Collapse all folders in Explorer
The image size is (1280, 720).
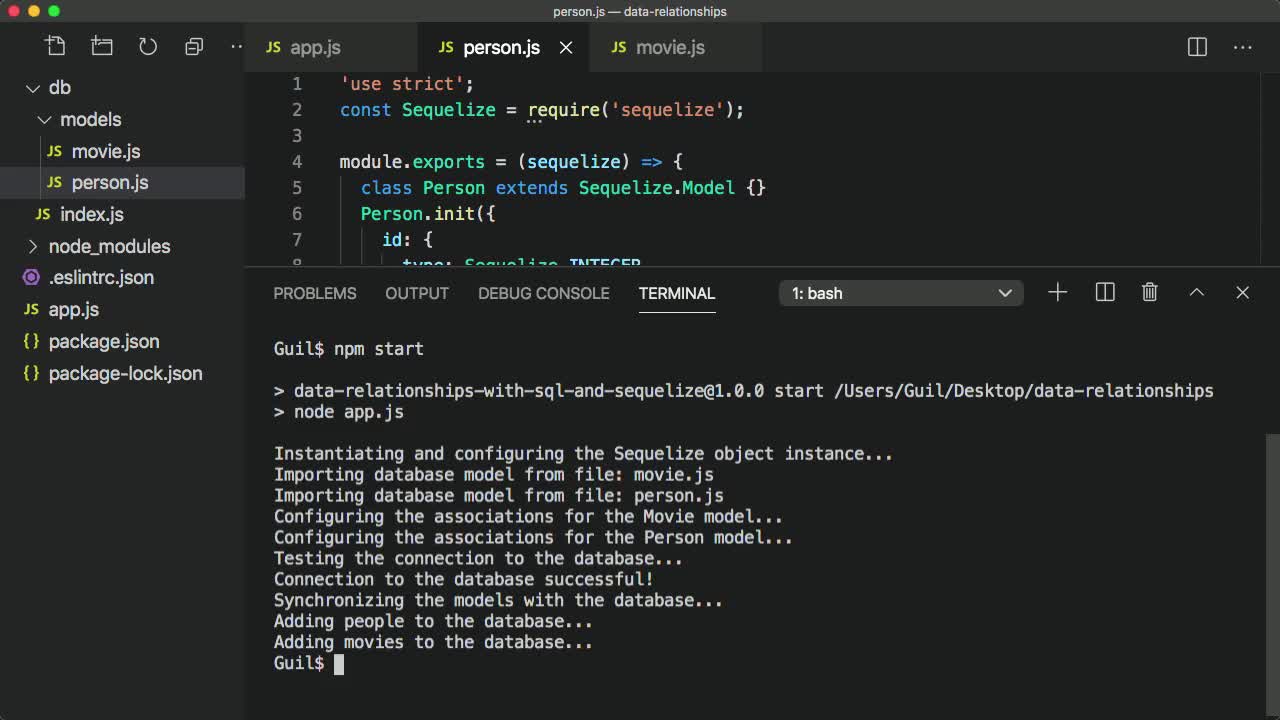pos(193,45)
